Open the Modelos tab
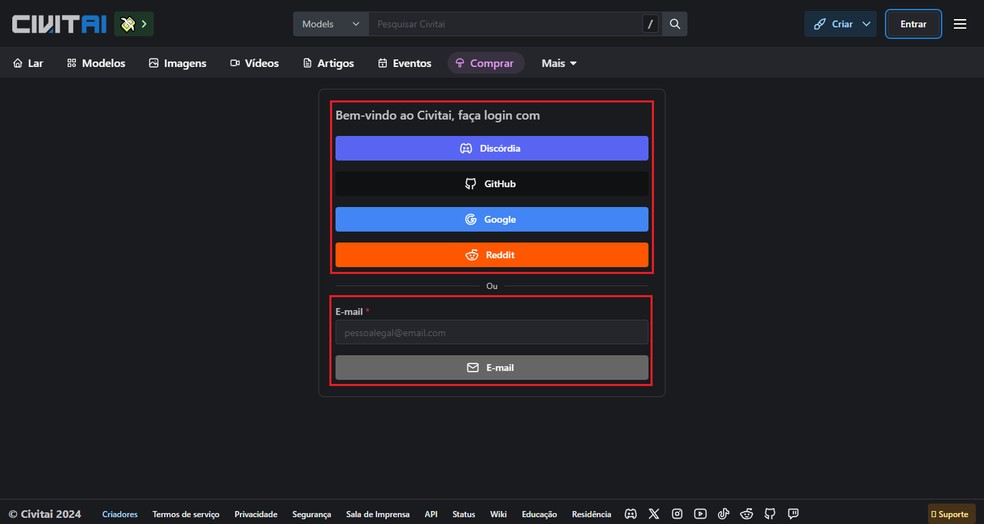 tap(96, 63)
